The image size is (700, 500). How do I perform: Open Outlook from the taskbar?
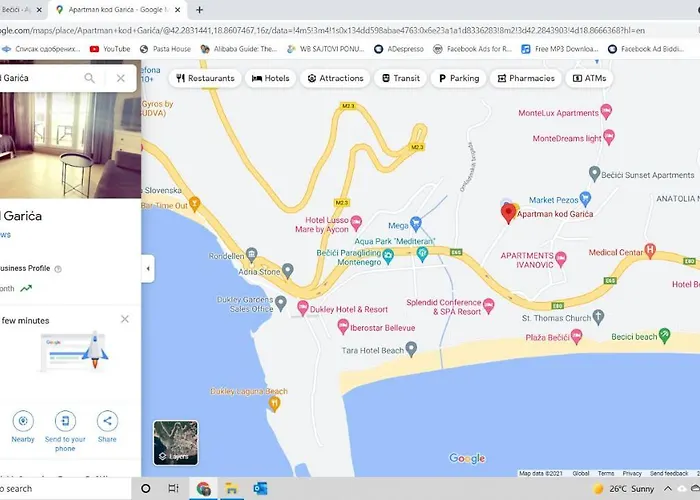coord(260,489)
